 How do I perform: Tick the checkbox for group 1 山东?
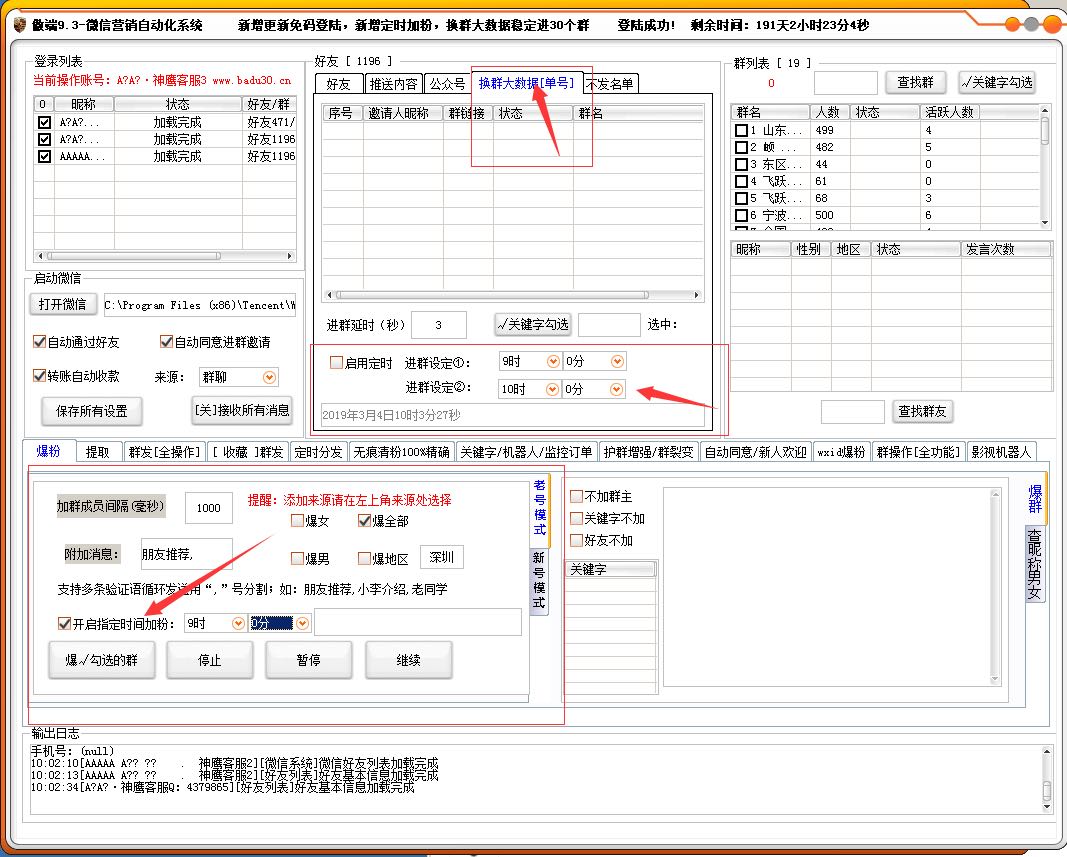point(742,130)
